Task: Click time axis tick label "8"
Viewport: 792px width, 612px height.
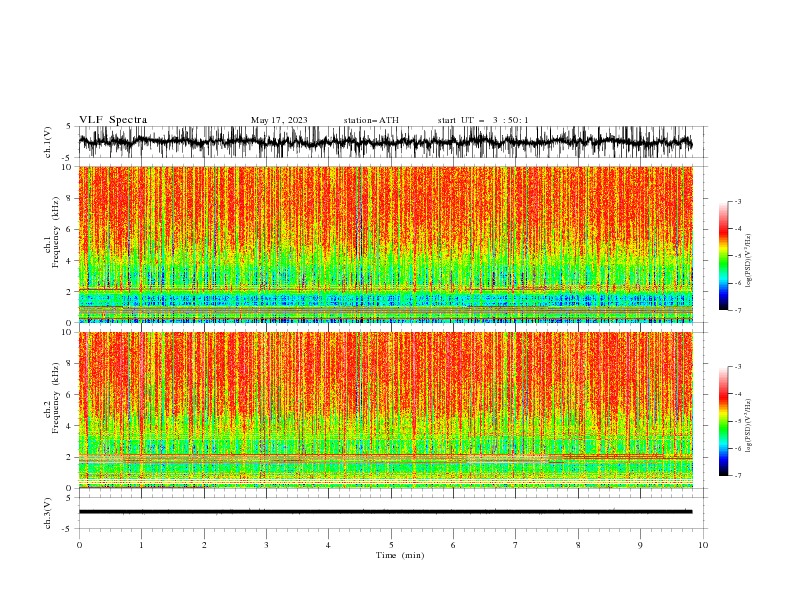Action: [578, 545]
